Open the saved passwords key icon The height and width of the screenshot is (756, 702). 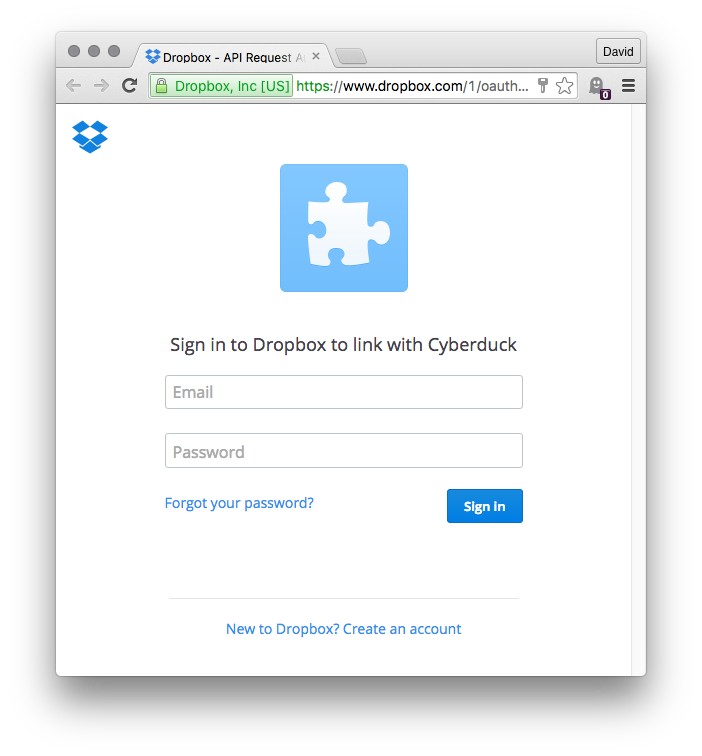(543, 86)
